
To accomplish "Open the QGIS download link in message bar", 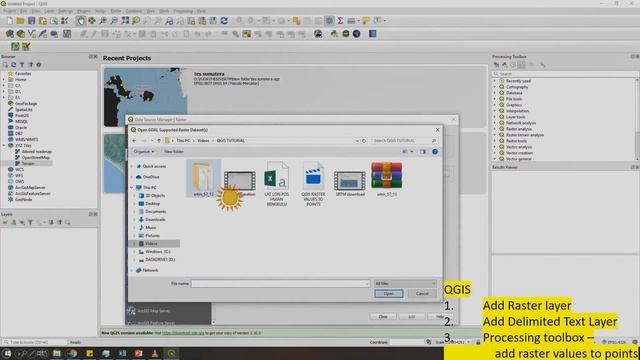I will coord(183,333).
